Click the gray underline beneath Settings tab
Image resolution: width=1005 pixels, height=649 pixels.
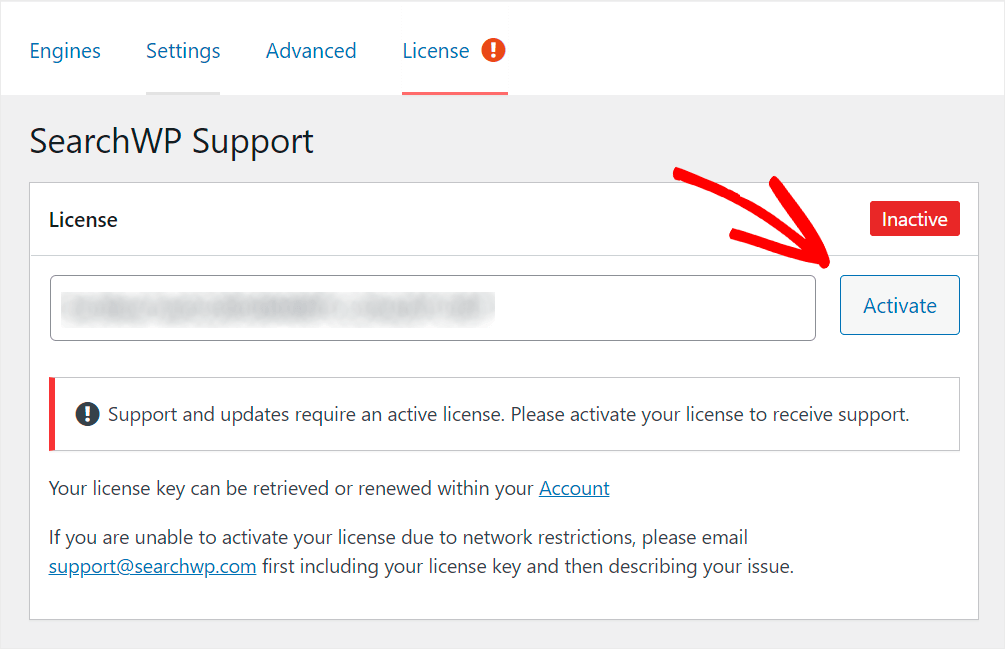pyautogui.click(x=183, y=94)
